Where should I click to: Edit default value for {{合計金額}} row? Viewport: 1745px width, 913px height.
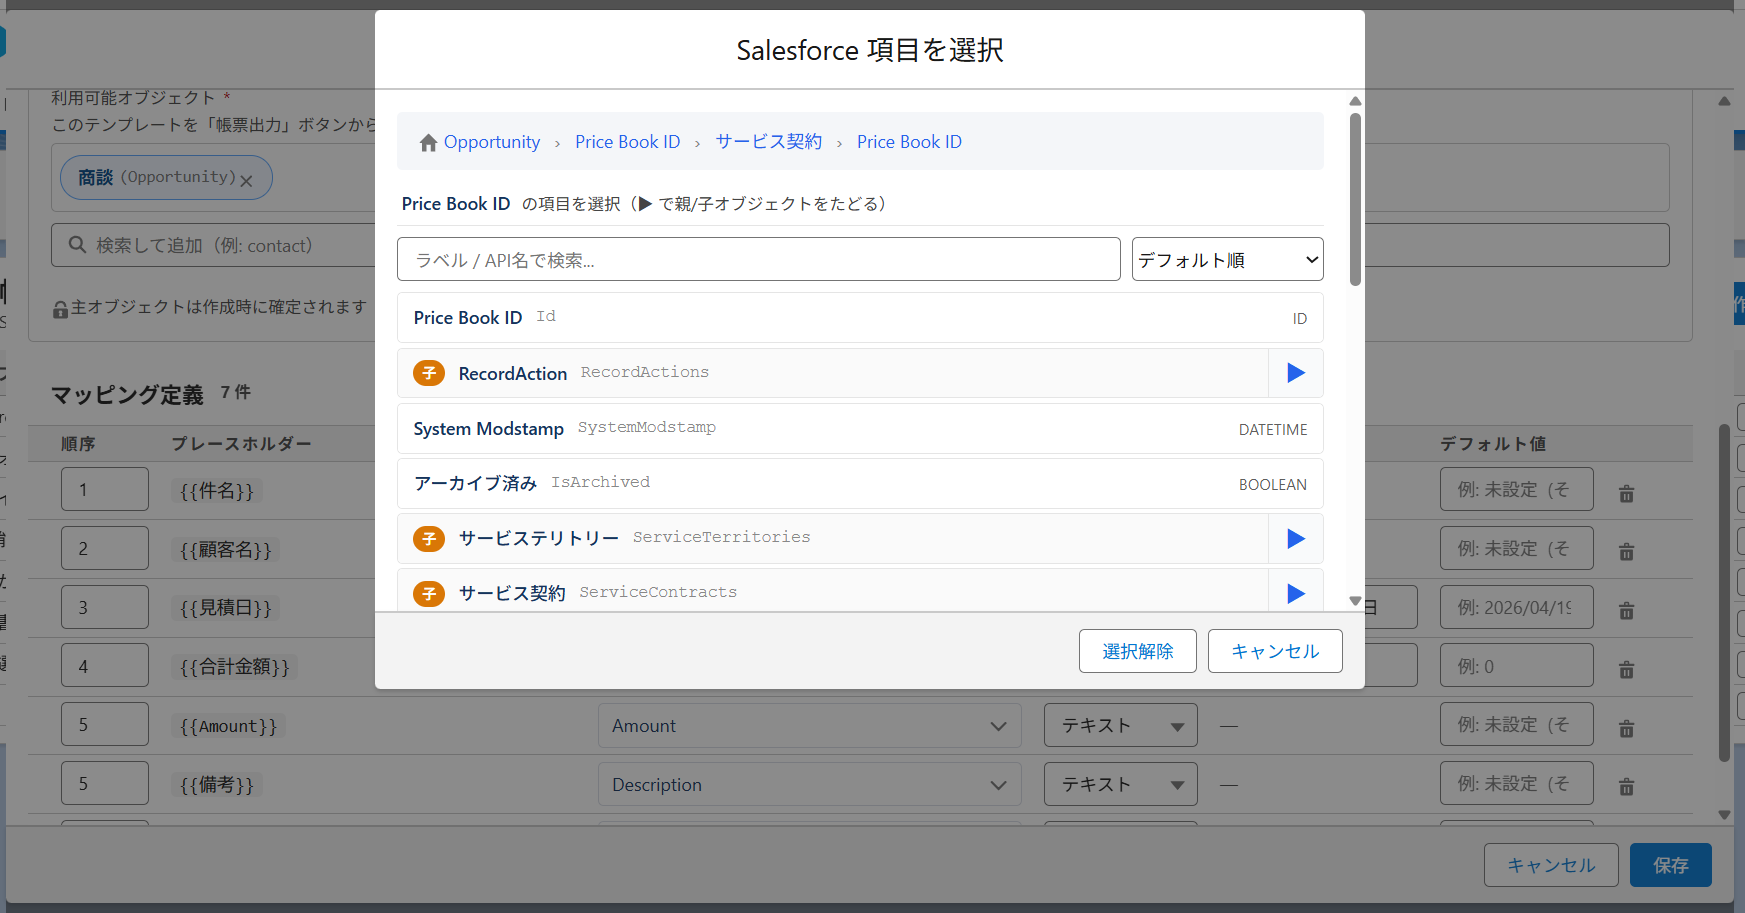(x=1517, y=666)
